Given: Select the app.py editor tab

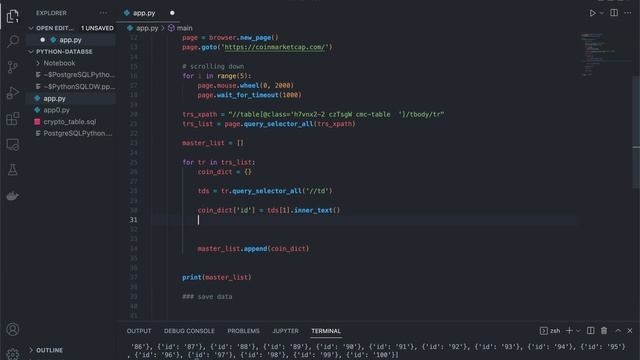Looking at the screenshot, I should [x=144, y=13].
